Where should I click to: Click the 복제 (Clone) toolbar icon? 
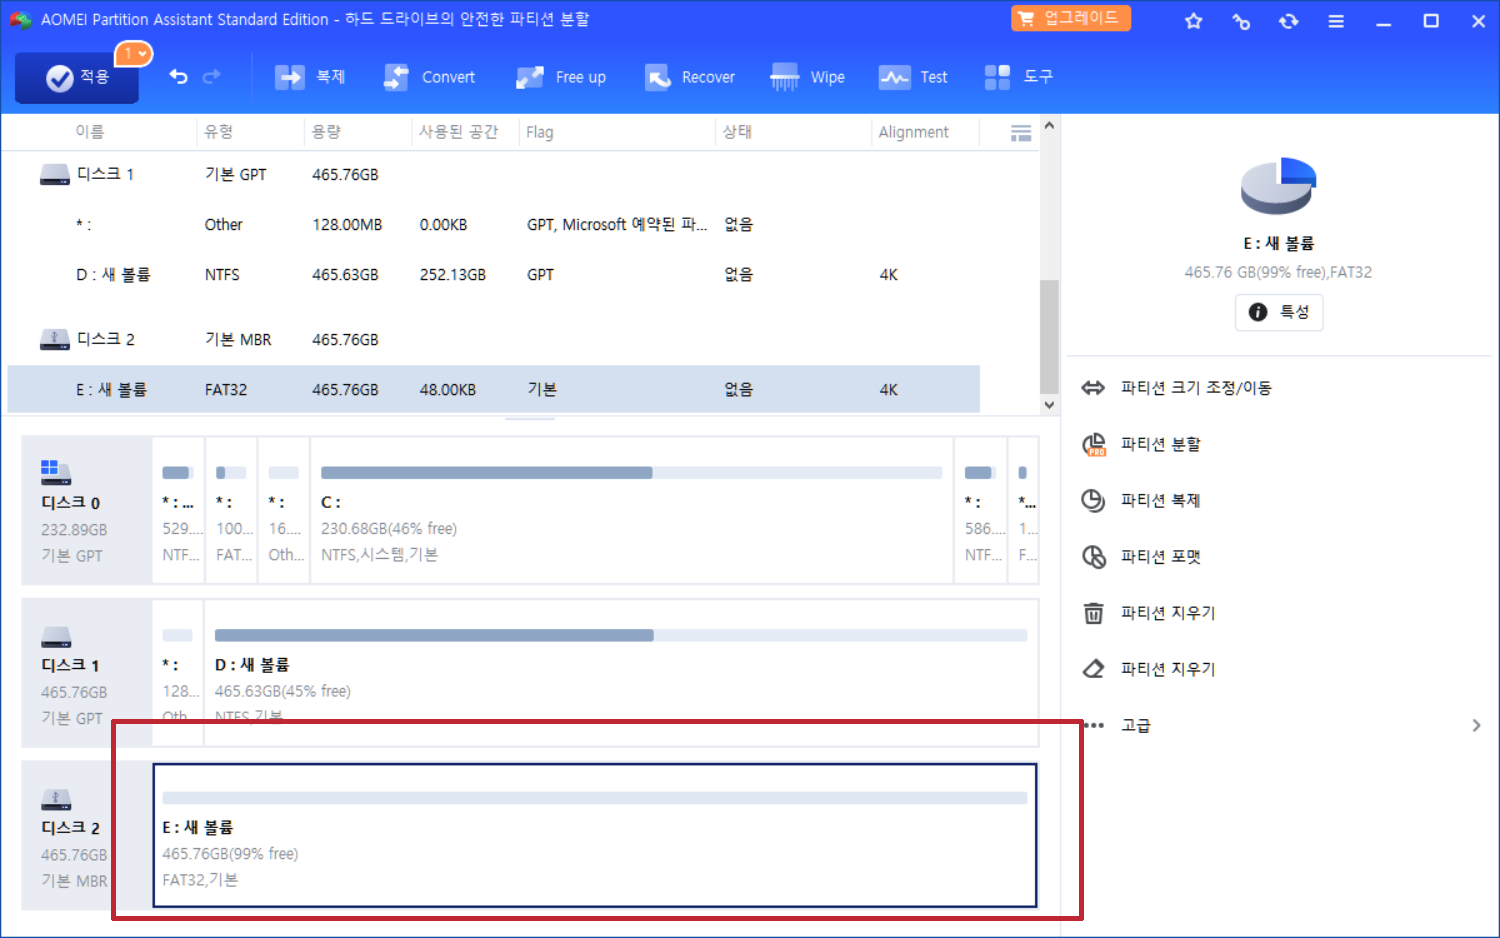(x=310, y=76)
